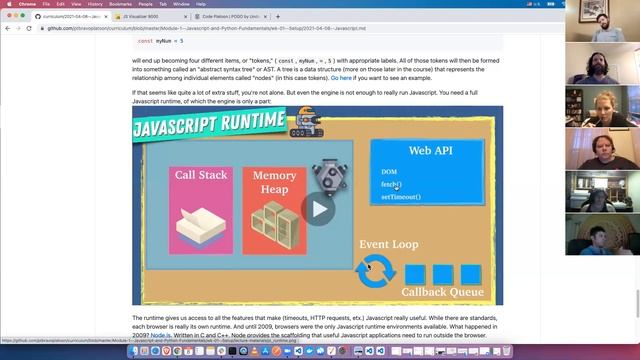Click the Memory Heap card in diagram
The height and width of the screenshot is (360, 640).
pyautogui.click(x=274, y=210)
